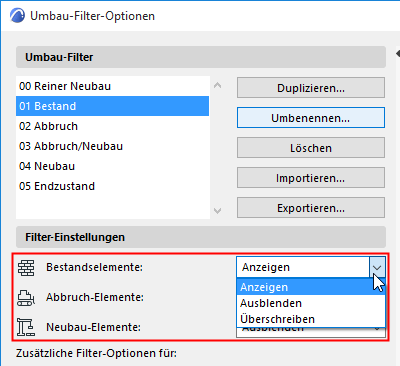
Task: Click the brick wall Bestandselemente icon
Action: click(26, 268)
